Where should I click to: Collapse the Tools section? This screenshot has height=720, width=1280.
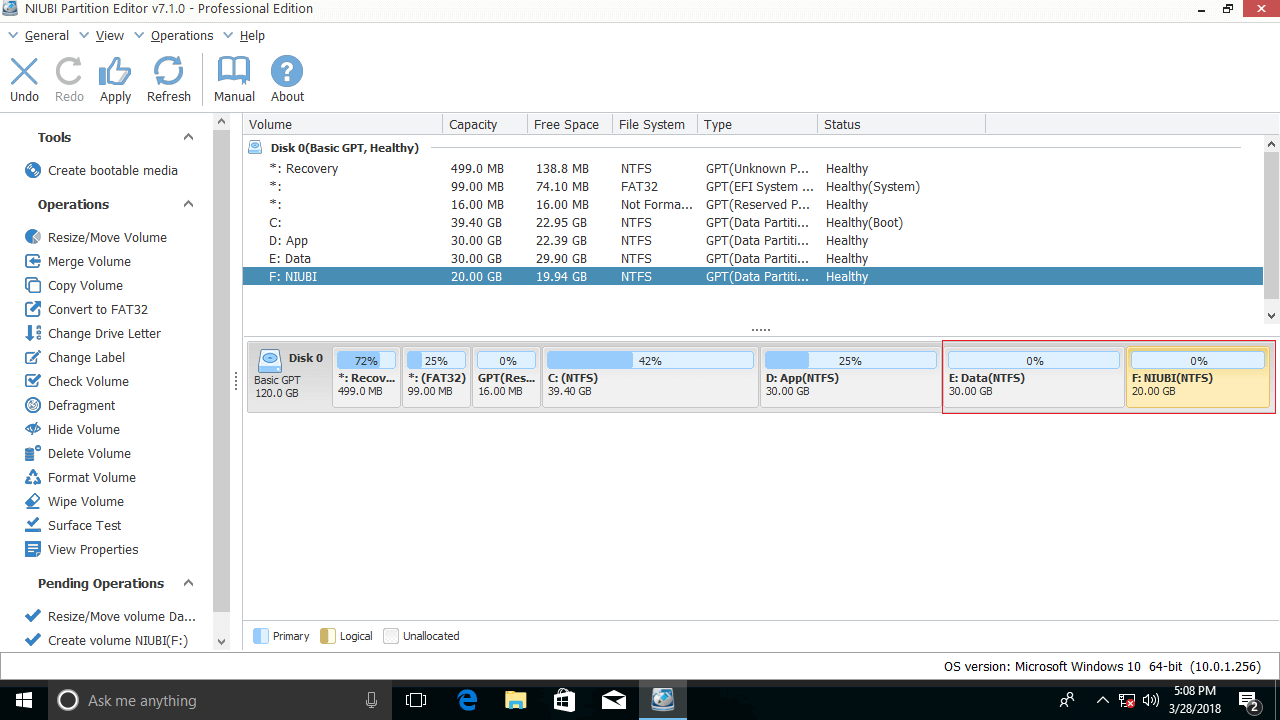[188, 137]
